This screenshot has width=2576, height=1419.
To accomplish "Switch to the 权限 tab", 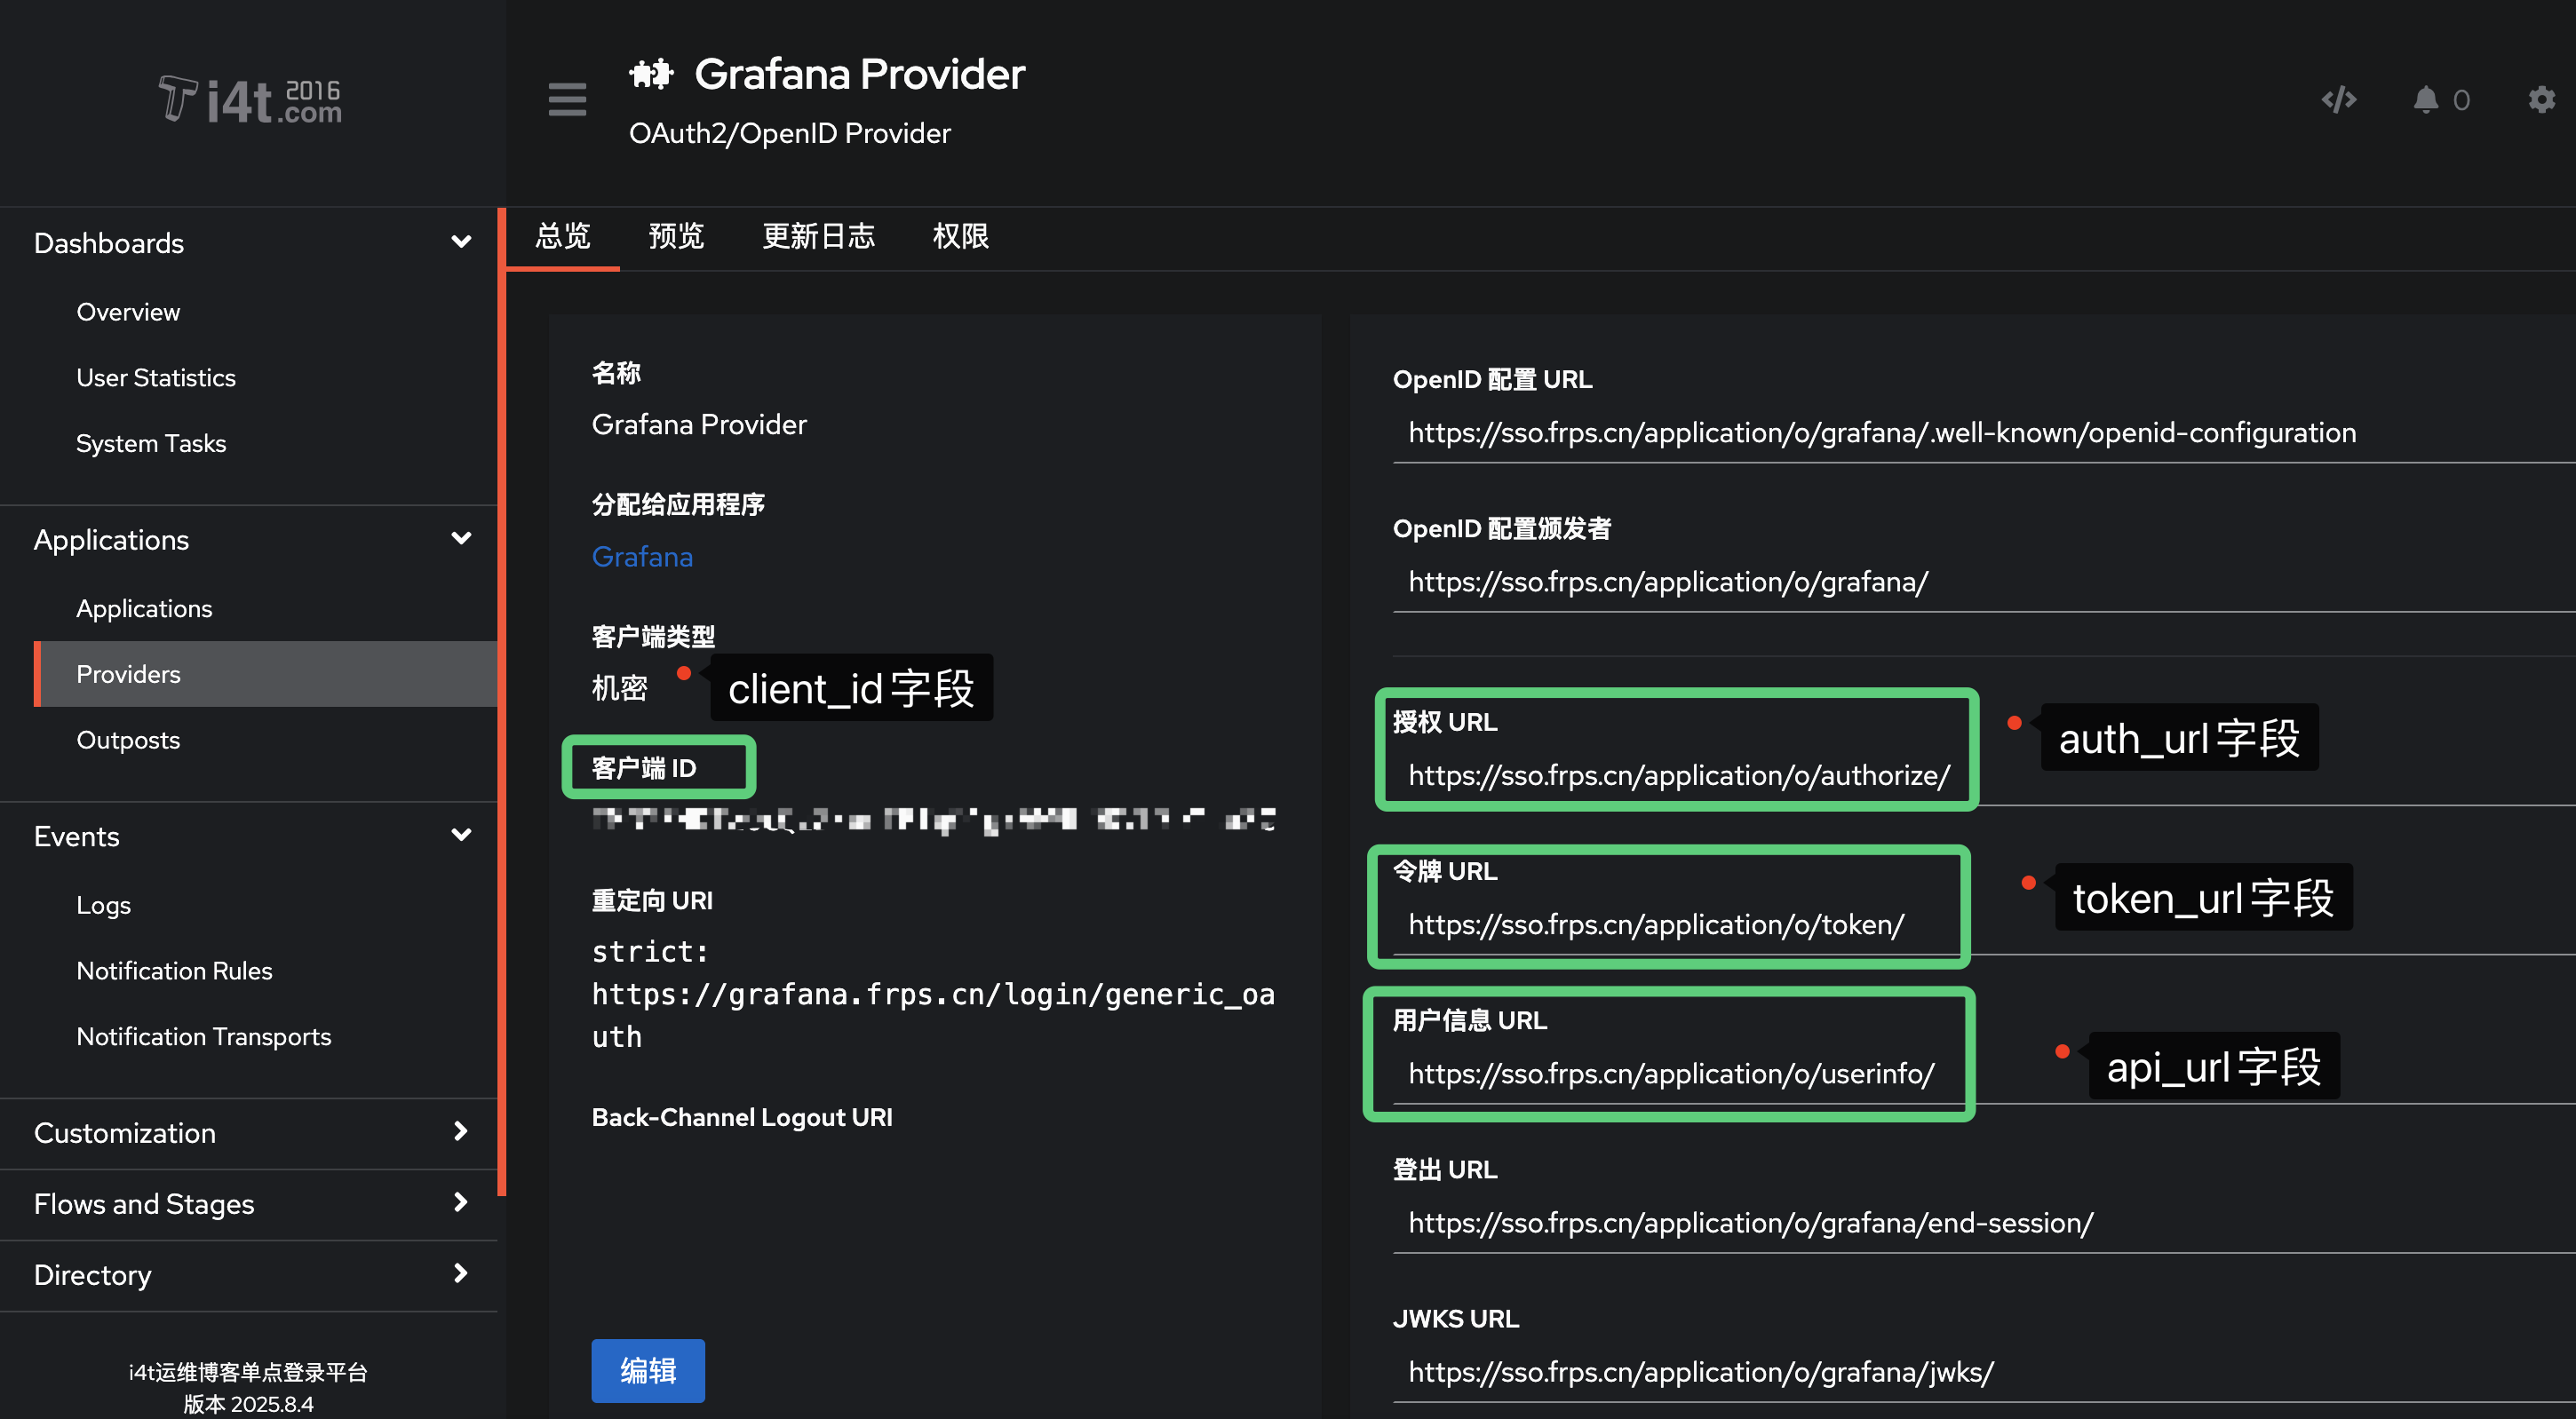I will pyautogui.click(x=960, y=236).
